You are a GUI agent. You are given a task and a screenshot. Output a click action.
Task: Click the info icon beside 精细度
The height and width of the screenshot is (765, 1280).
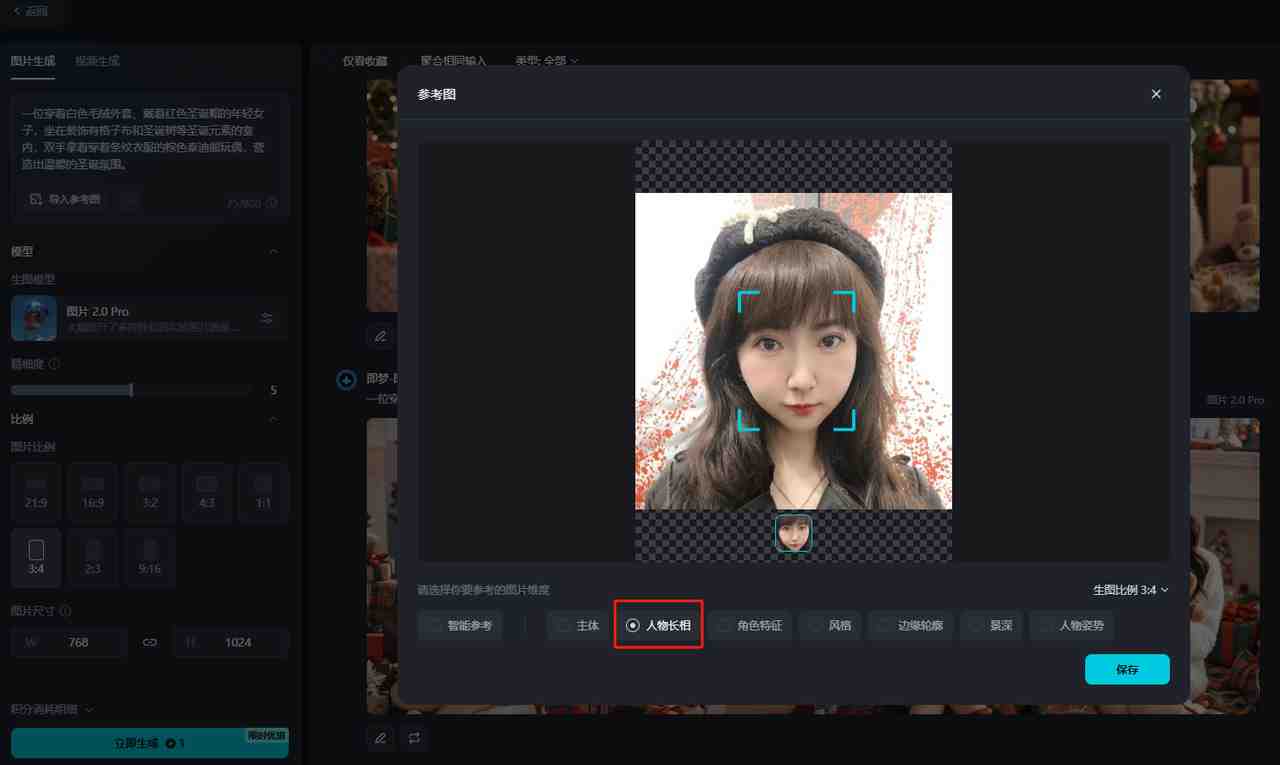[54, 364]
